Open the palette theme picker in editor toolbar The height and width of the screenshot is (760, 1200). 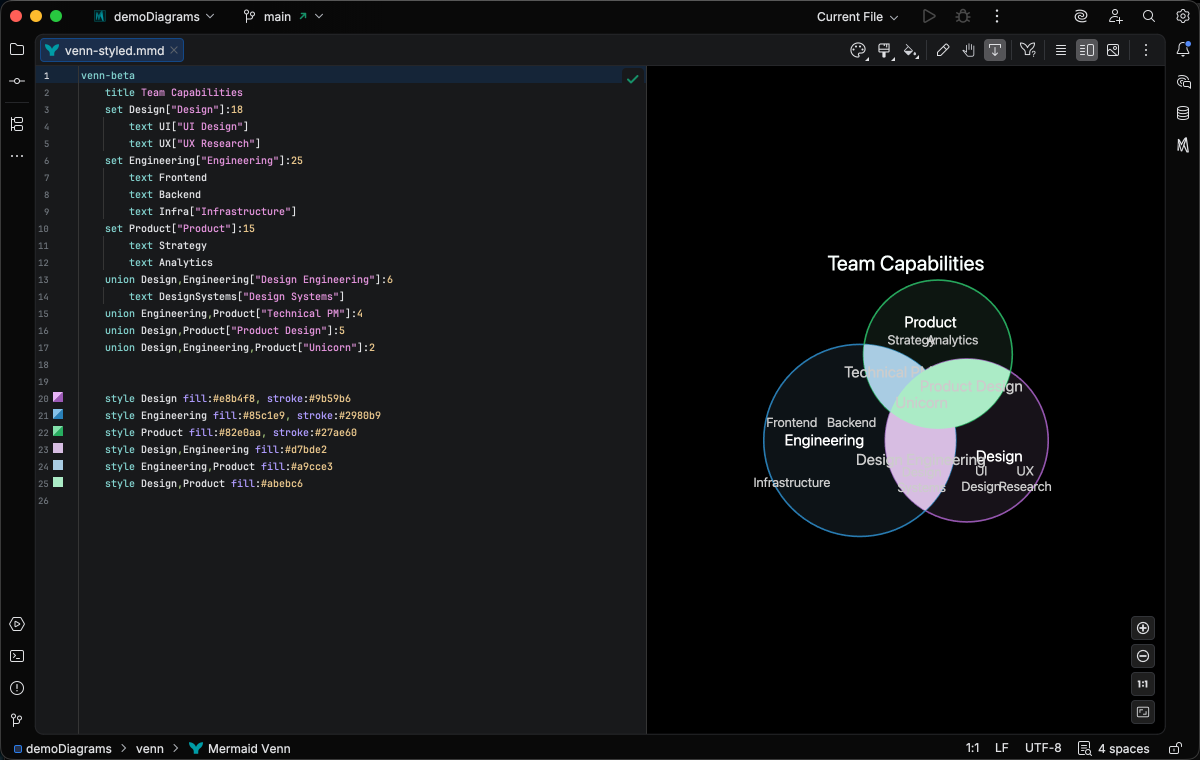click(x=858, y=50)
